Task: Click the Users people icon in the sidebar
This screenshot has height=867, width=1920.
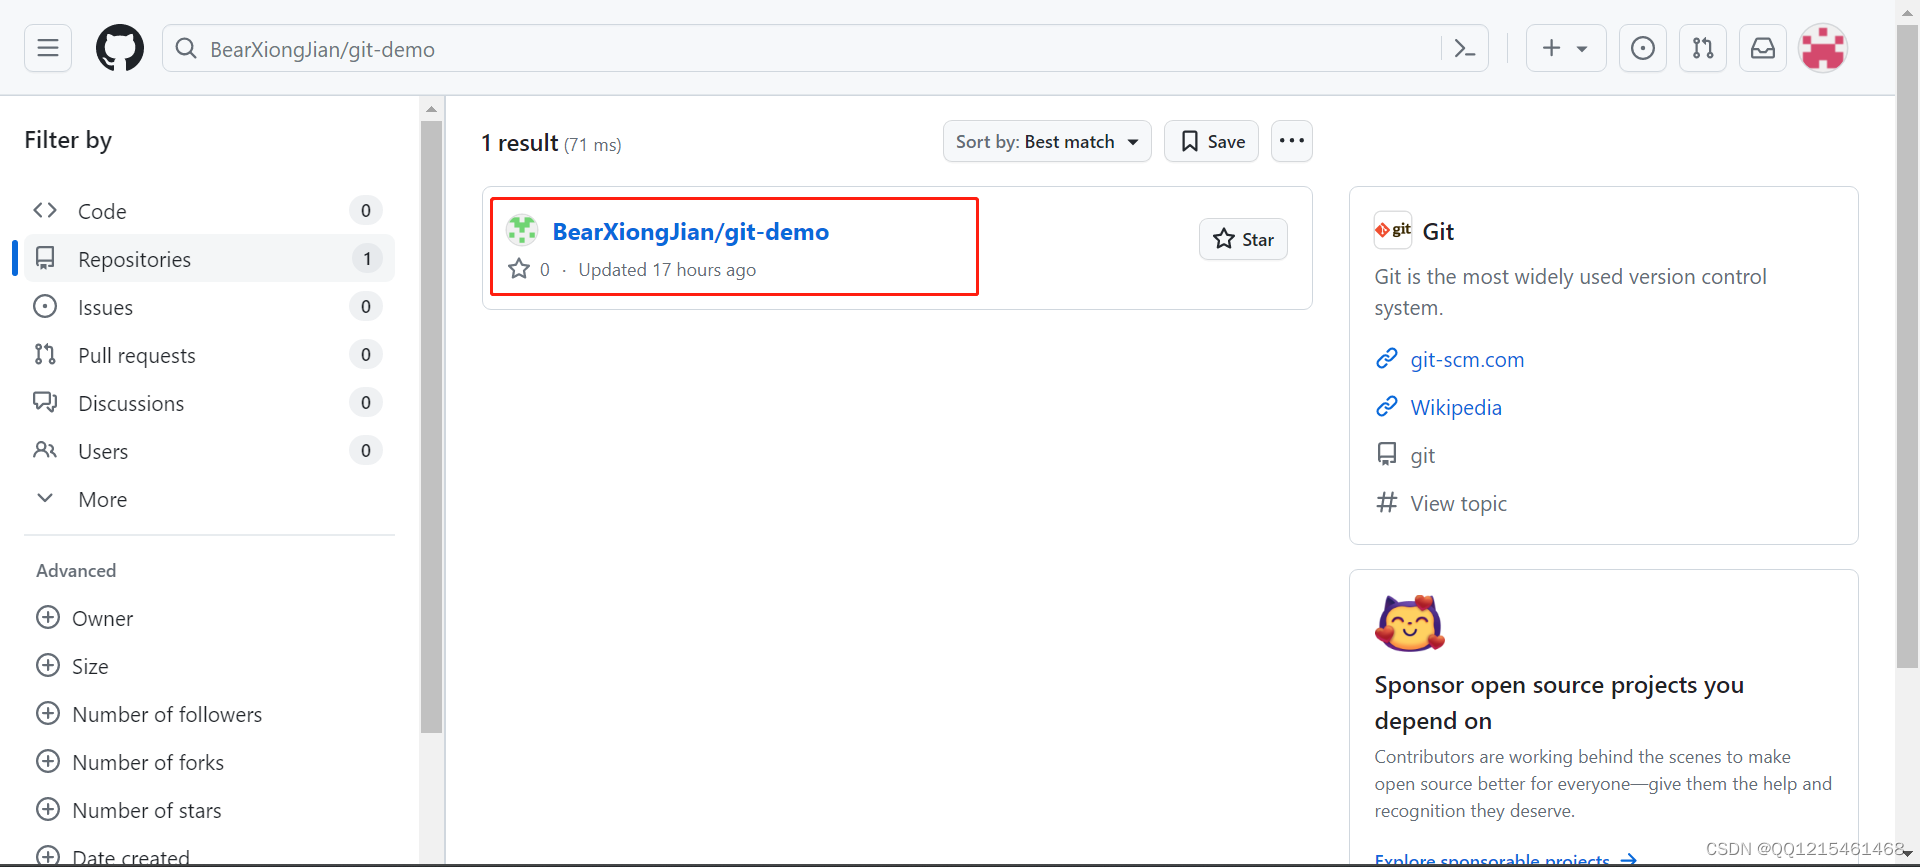Action: point(45,450)
